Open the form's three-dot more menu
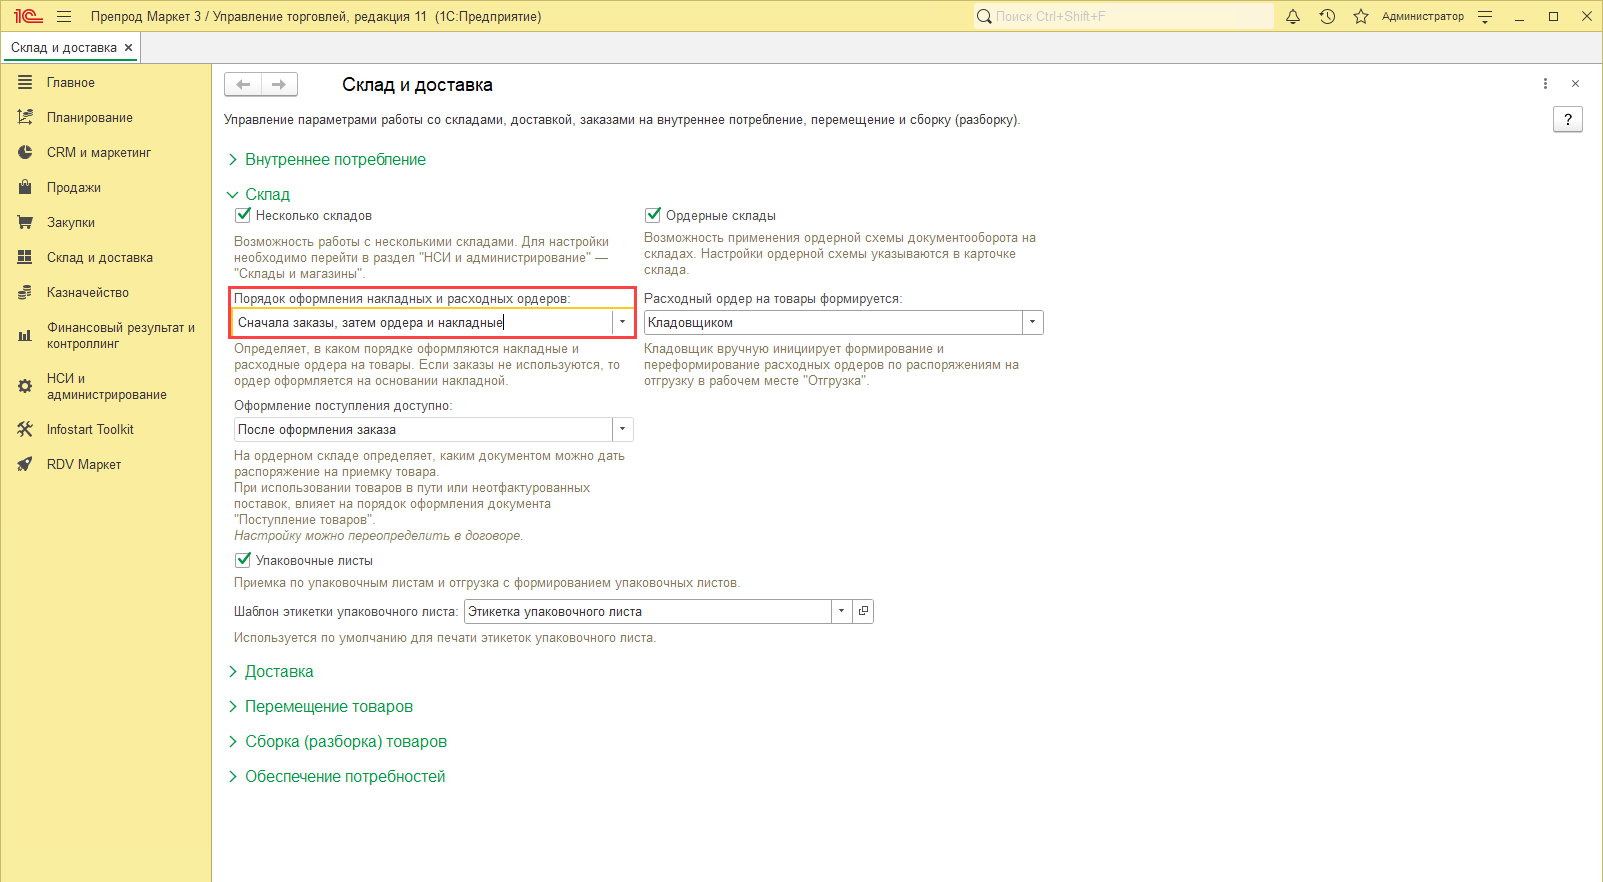The width and height of the screenshot is (1603, 882). (x=1545, y=84)
